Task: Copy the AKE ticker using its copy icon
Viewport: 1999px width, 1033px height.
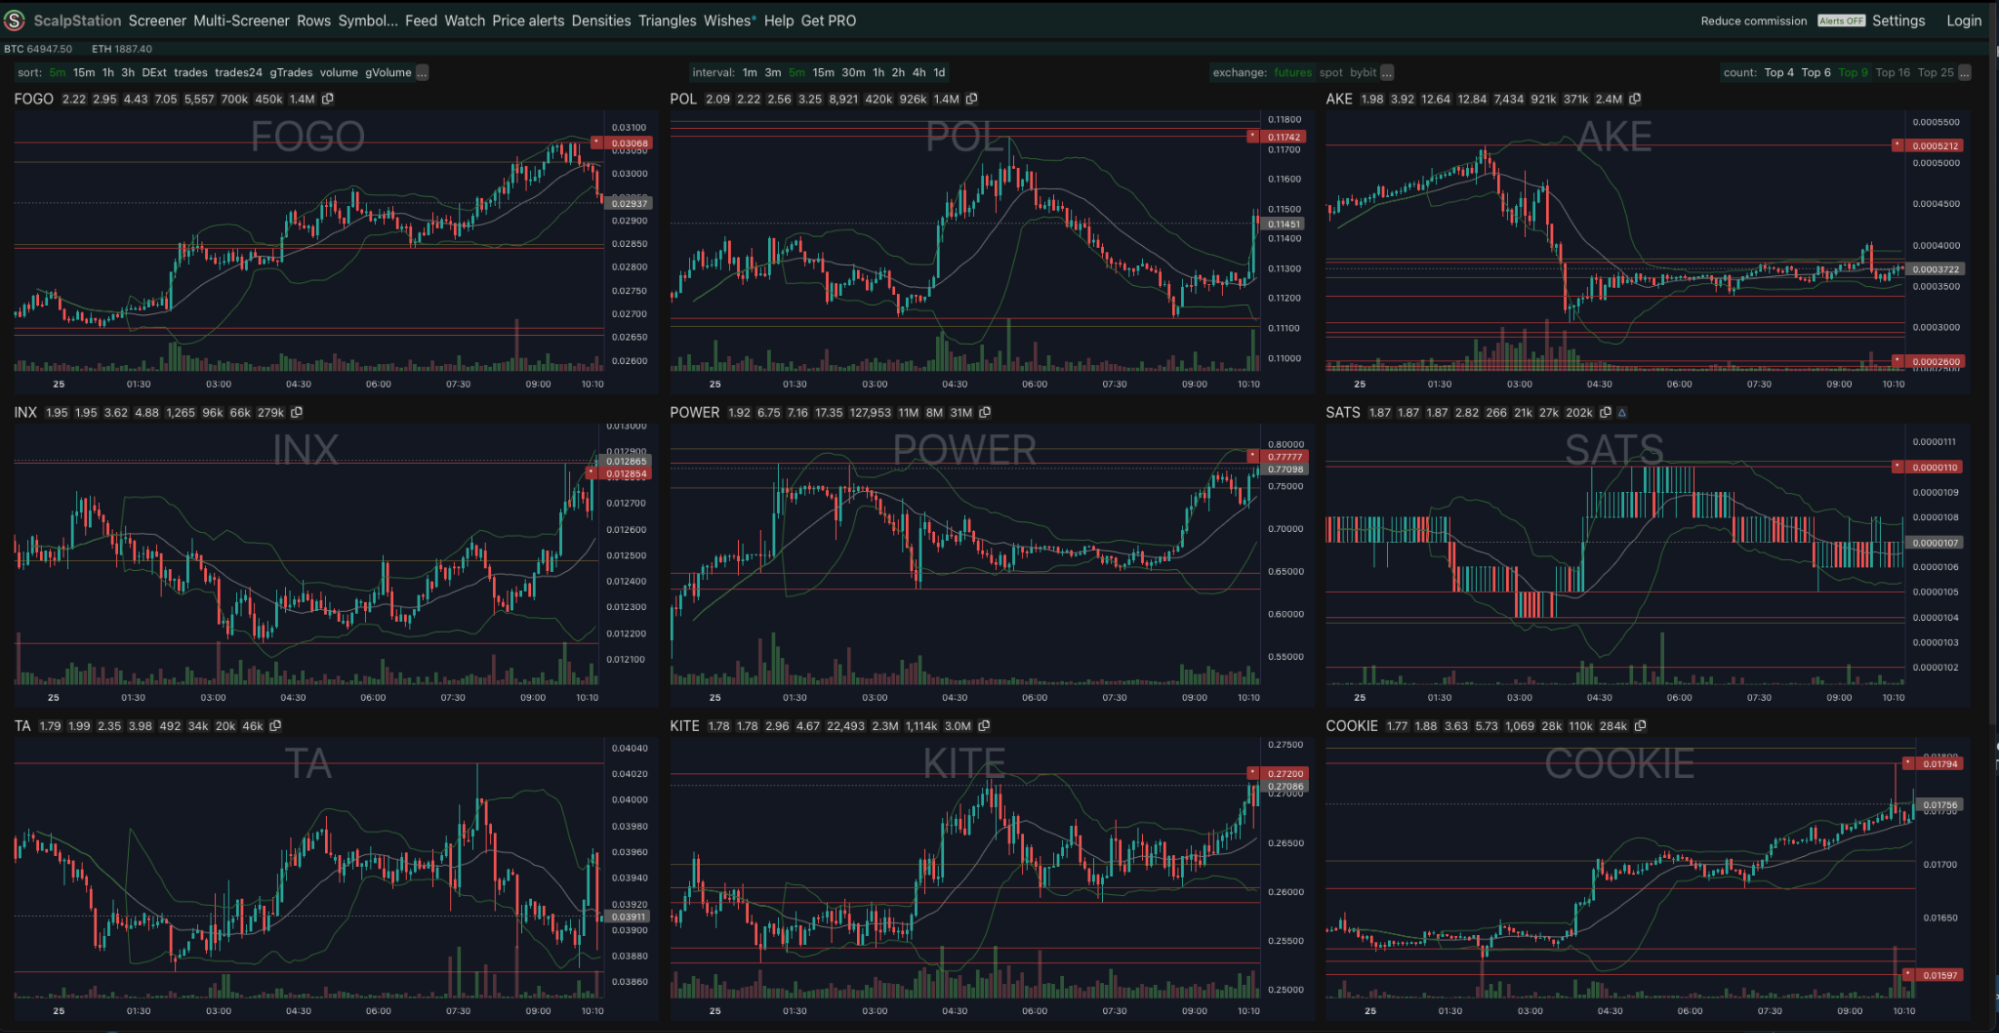Action: [x=1635, y=99]
